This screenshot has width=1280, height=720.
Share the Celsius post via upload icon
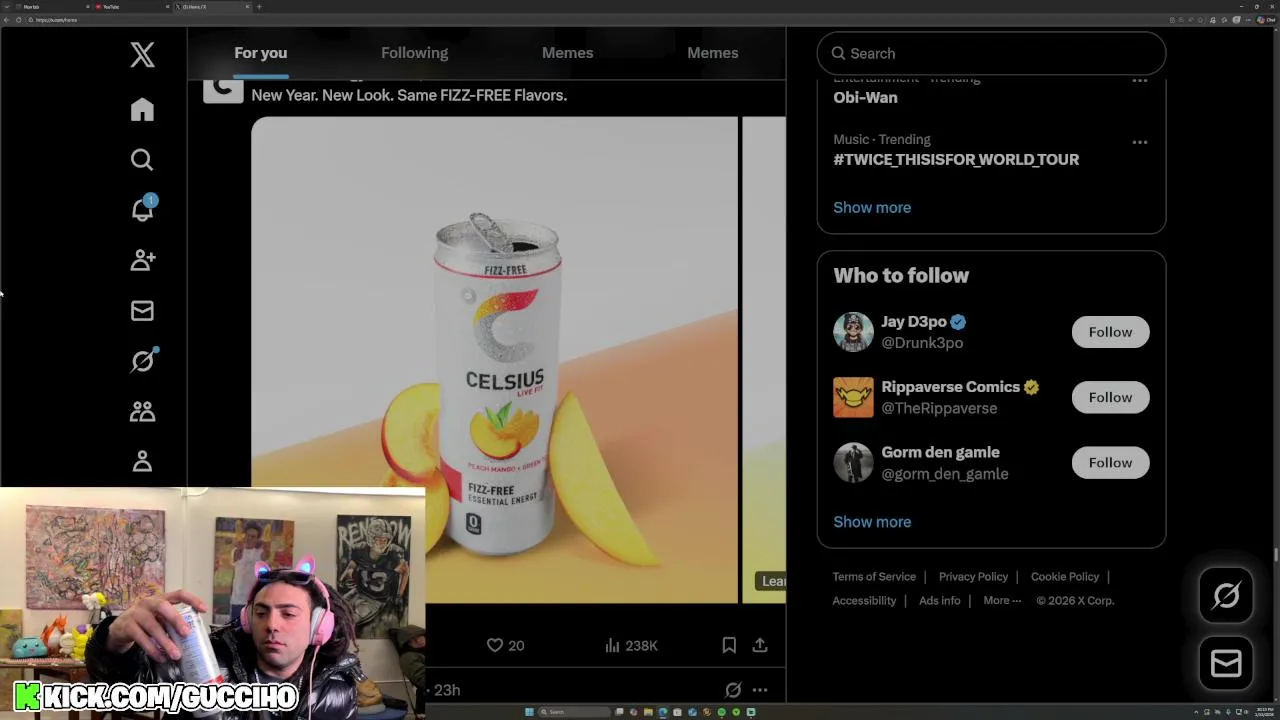click(760, 646)
